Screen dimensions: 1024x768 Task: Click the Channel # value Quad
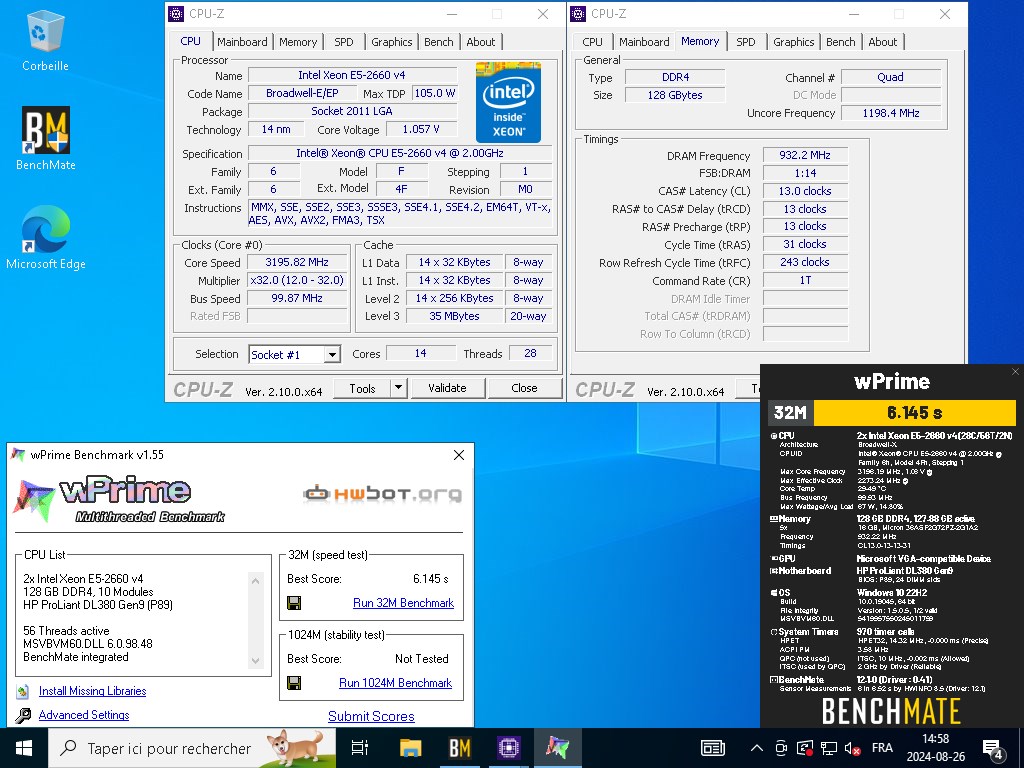(891, 77)
